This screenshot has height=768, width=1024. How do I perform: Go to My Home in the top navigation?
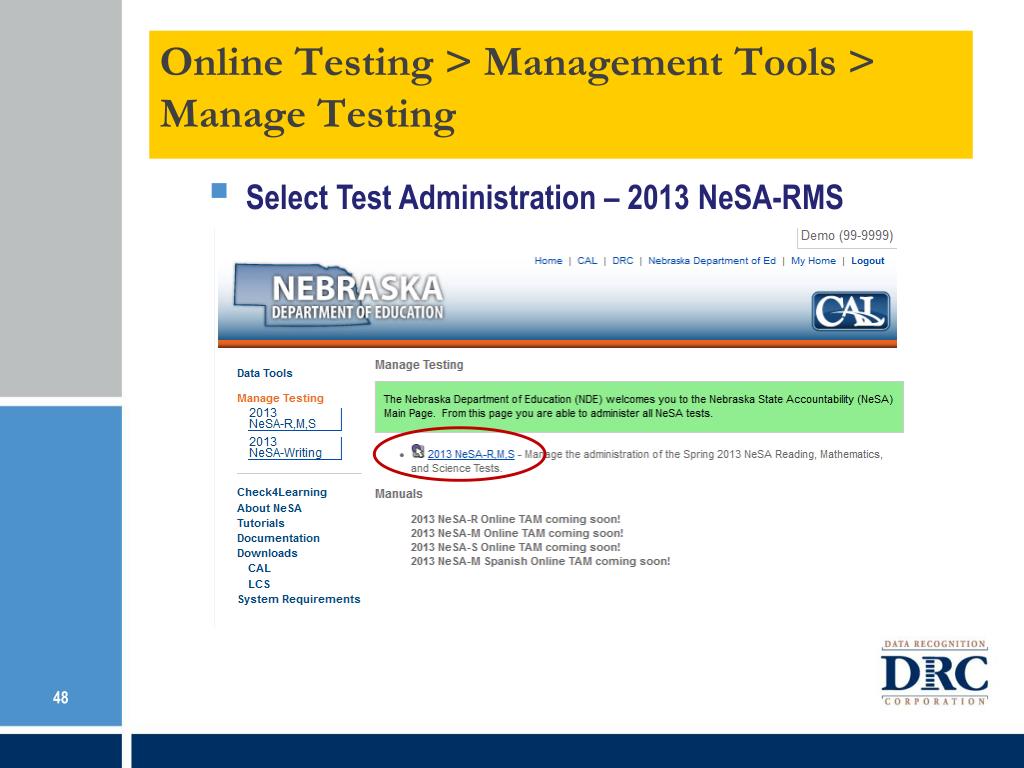pos(813,261)
